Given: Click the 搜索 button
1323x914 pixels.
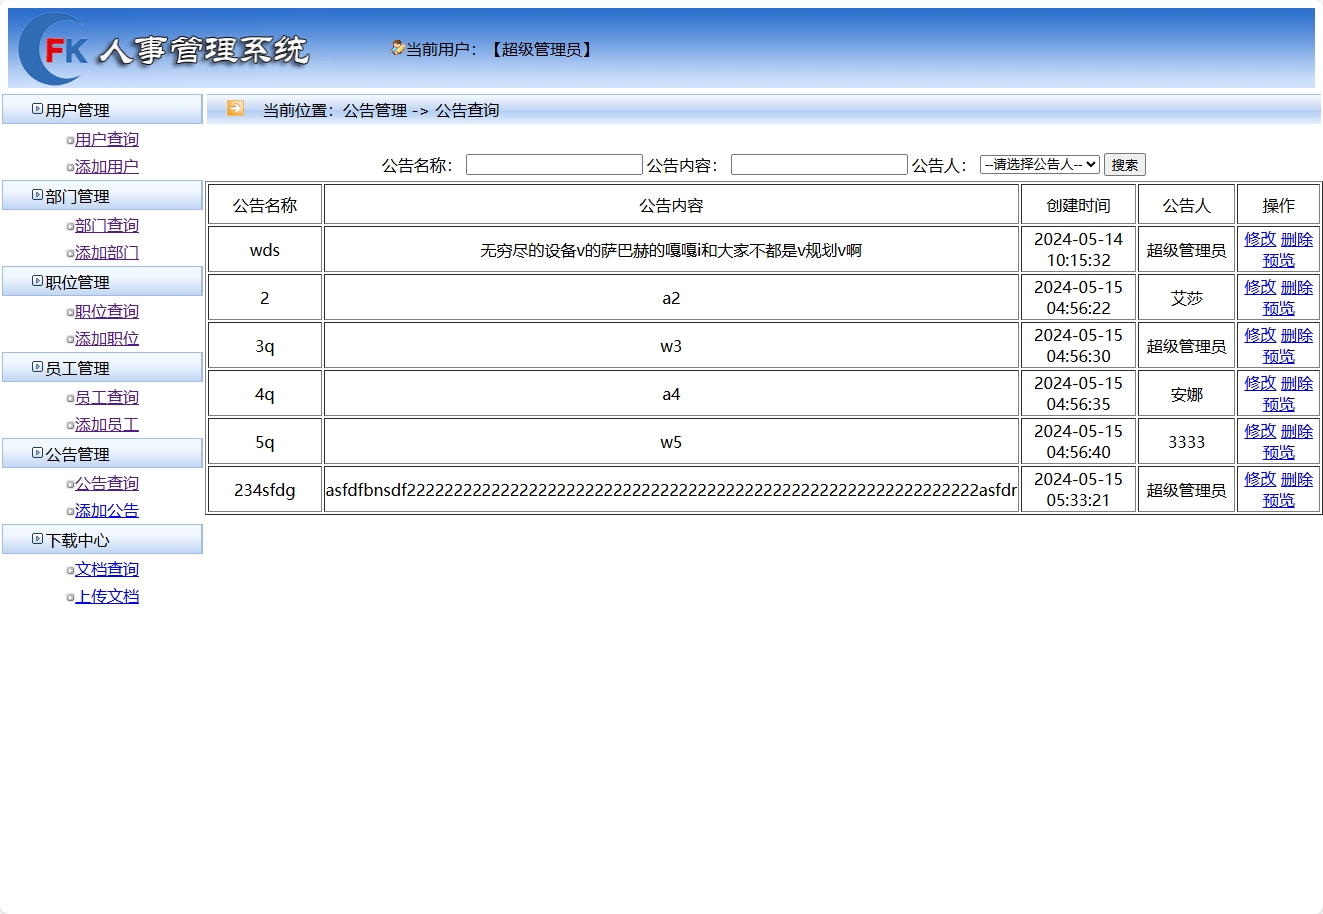Looking at the screenshot, I should [x=1124, y=164].
